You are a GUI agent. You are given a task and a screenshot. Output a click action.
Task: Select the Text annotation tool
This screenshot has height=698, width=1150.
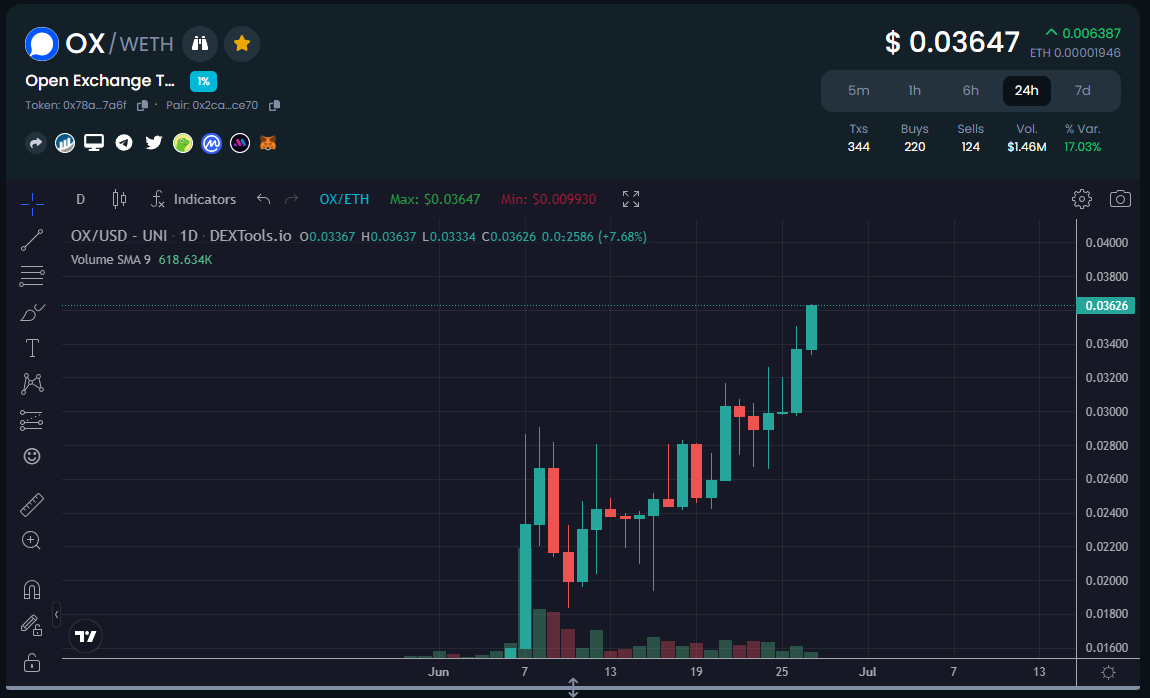[31, 348]
